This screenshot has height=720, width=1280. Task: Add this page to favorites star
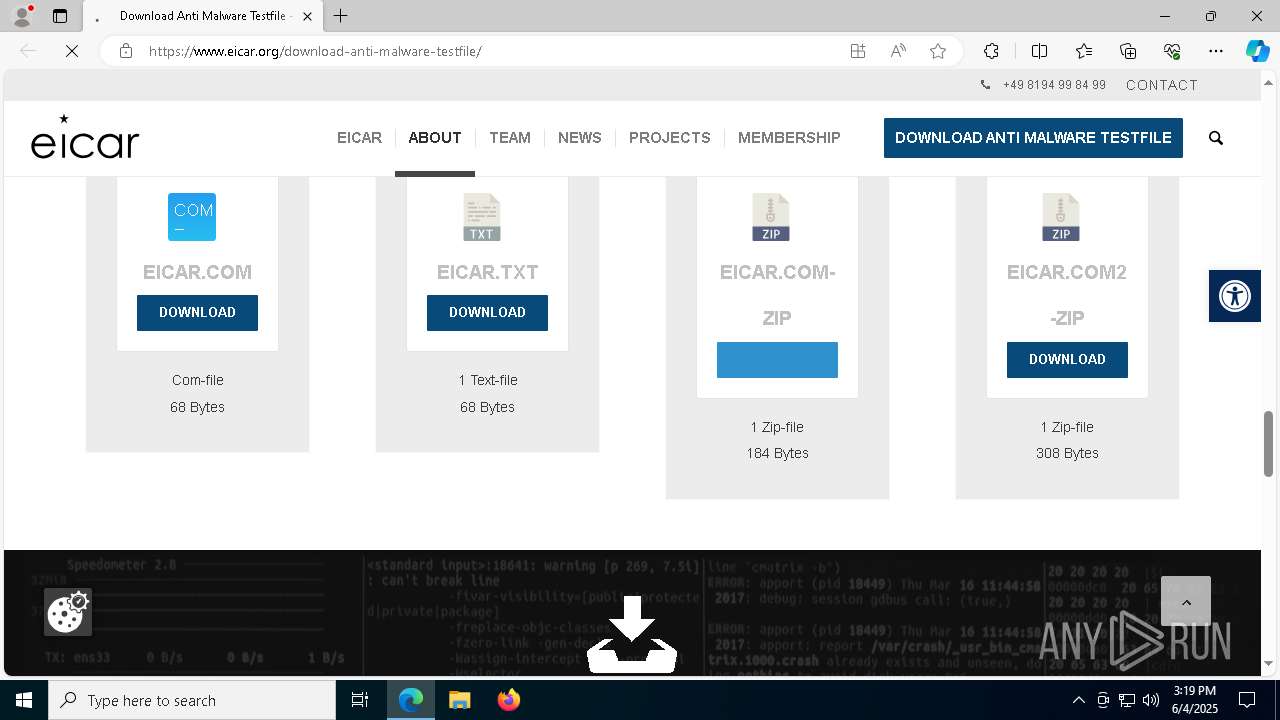click(x=938, y=51)
